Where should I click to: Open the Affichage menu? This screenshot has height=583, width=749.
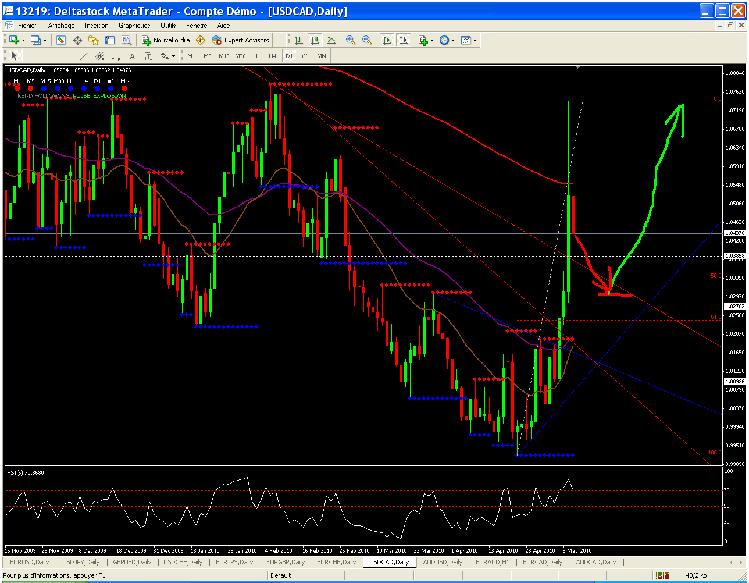tap(61, 25)
